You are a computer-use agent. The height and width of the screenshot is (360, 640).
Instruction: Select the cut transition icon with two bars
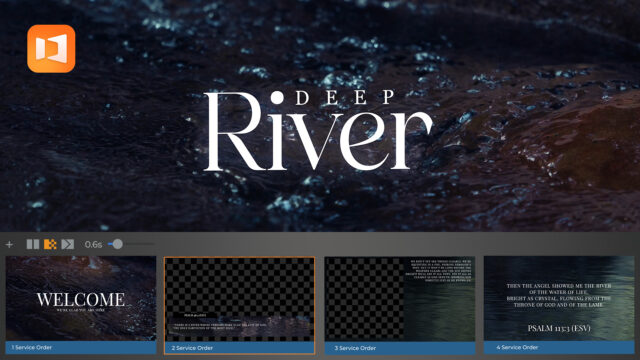pos(33,244)
